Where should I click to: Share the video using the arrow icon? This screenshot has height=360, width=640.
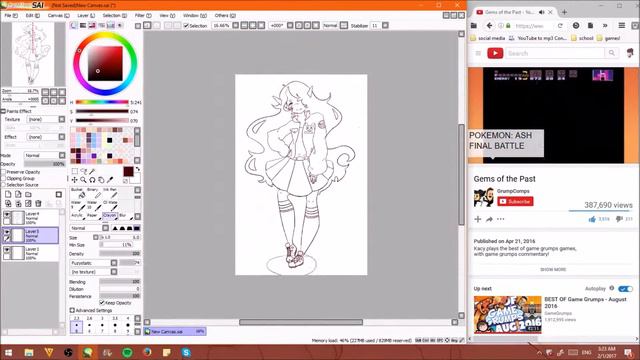(x=489, y=219)
